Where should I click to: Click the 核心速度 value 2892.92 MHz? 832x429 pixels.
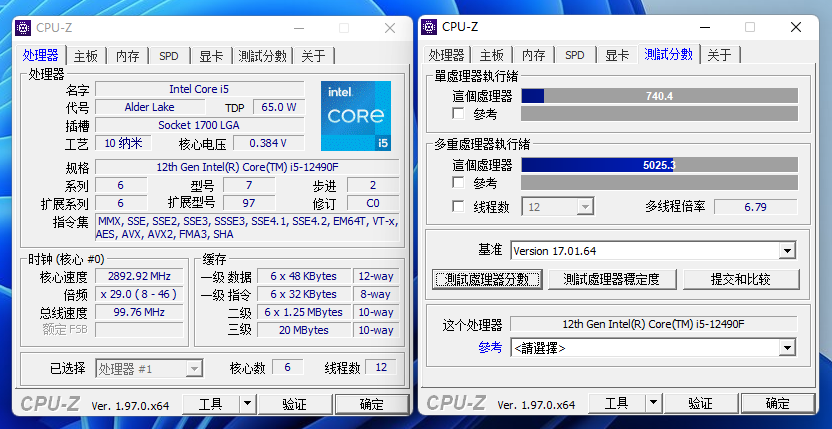tap(139, 276)
